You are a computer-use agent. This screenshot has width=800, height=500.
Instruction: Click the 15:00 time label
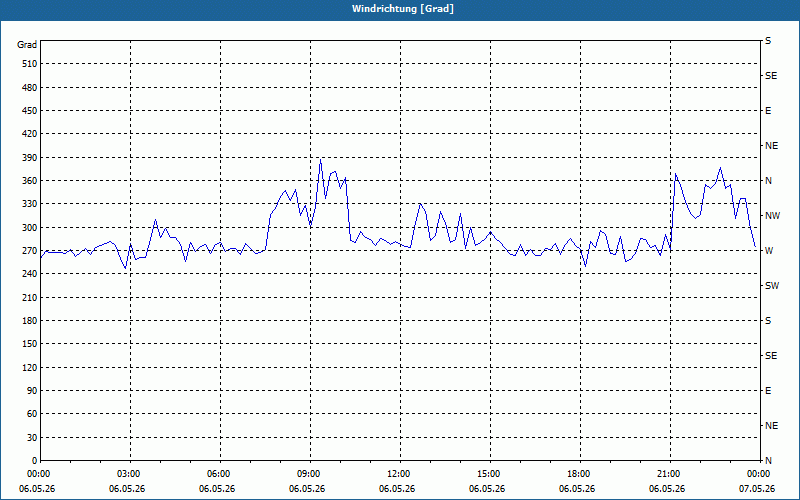pos(490,474)
